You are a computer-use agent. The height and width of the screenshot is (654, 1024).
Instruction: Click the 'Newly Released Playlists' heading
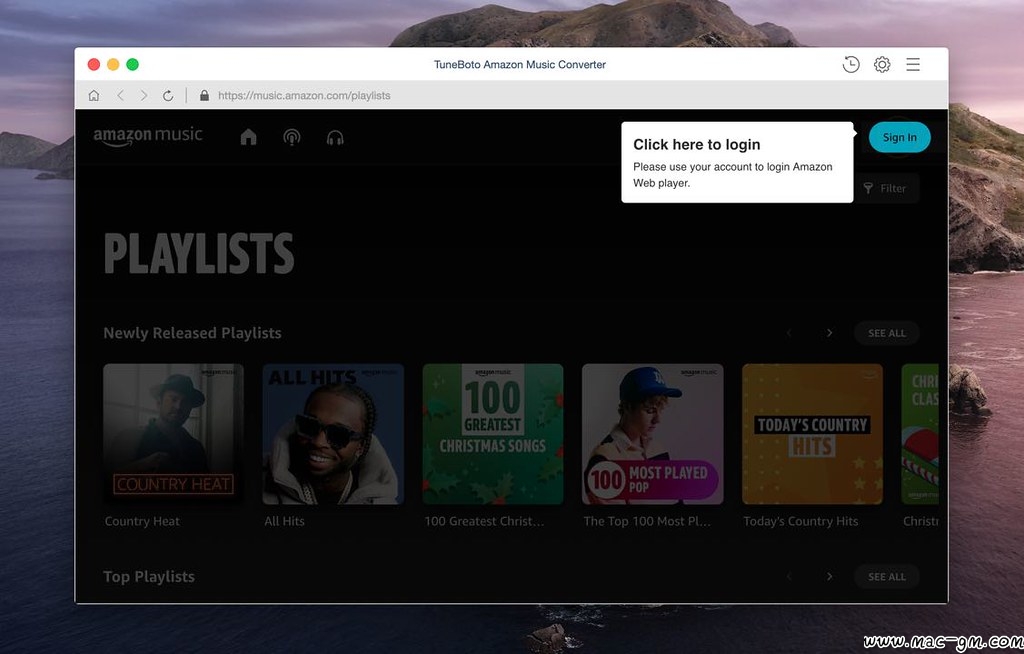pyautogui.click(x=192, y=333)
